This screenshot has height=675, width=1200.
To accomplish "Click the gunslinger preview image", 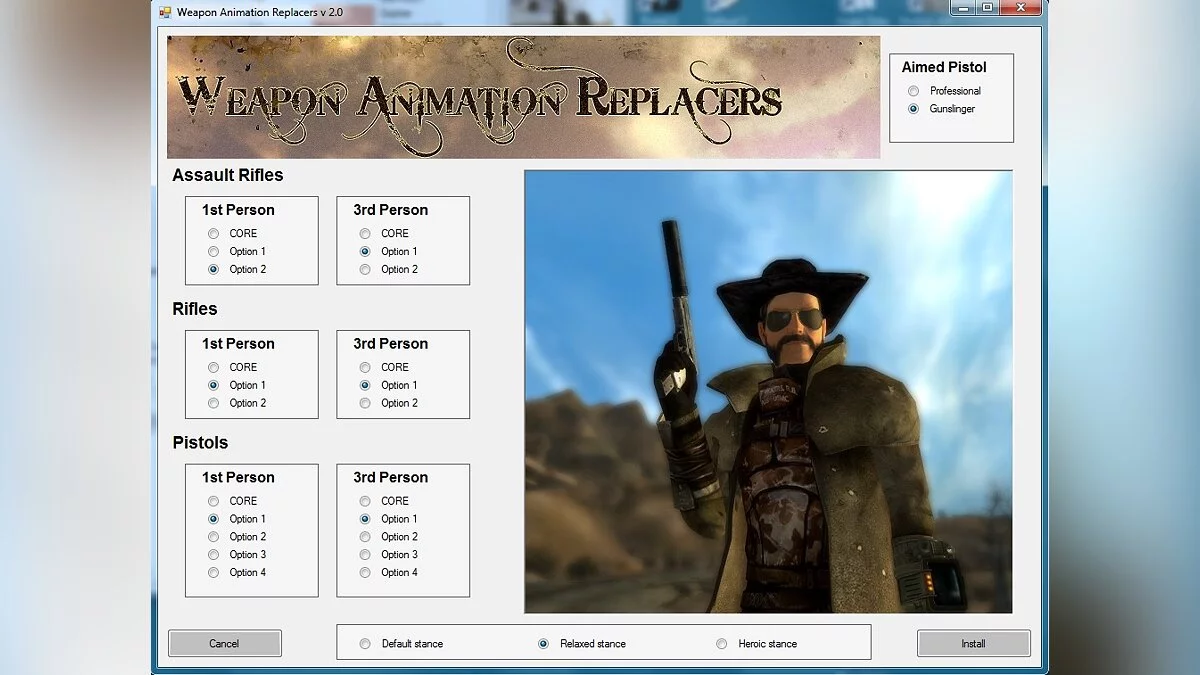I will point(768,391).
